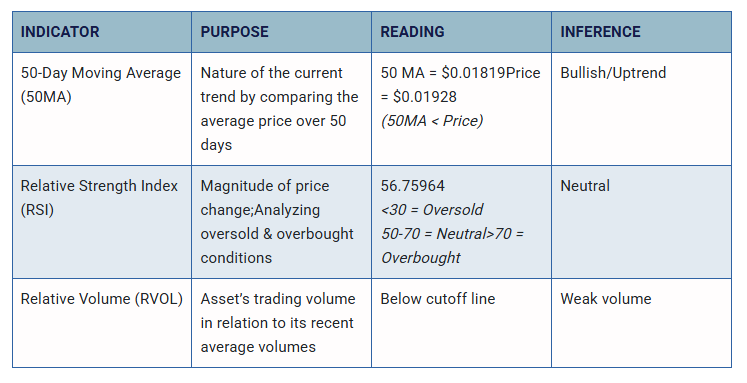Click the (50MA < Price) italic text
Viewport: 747px width, 383px height.
pos(432,121)
